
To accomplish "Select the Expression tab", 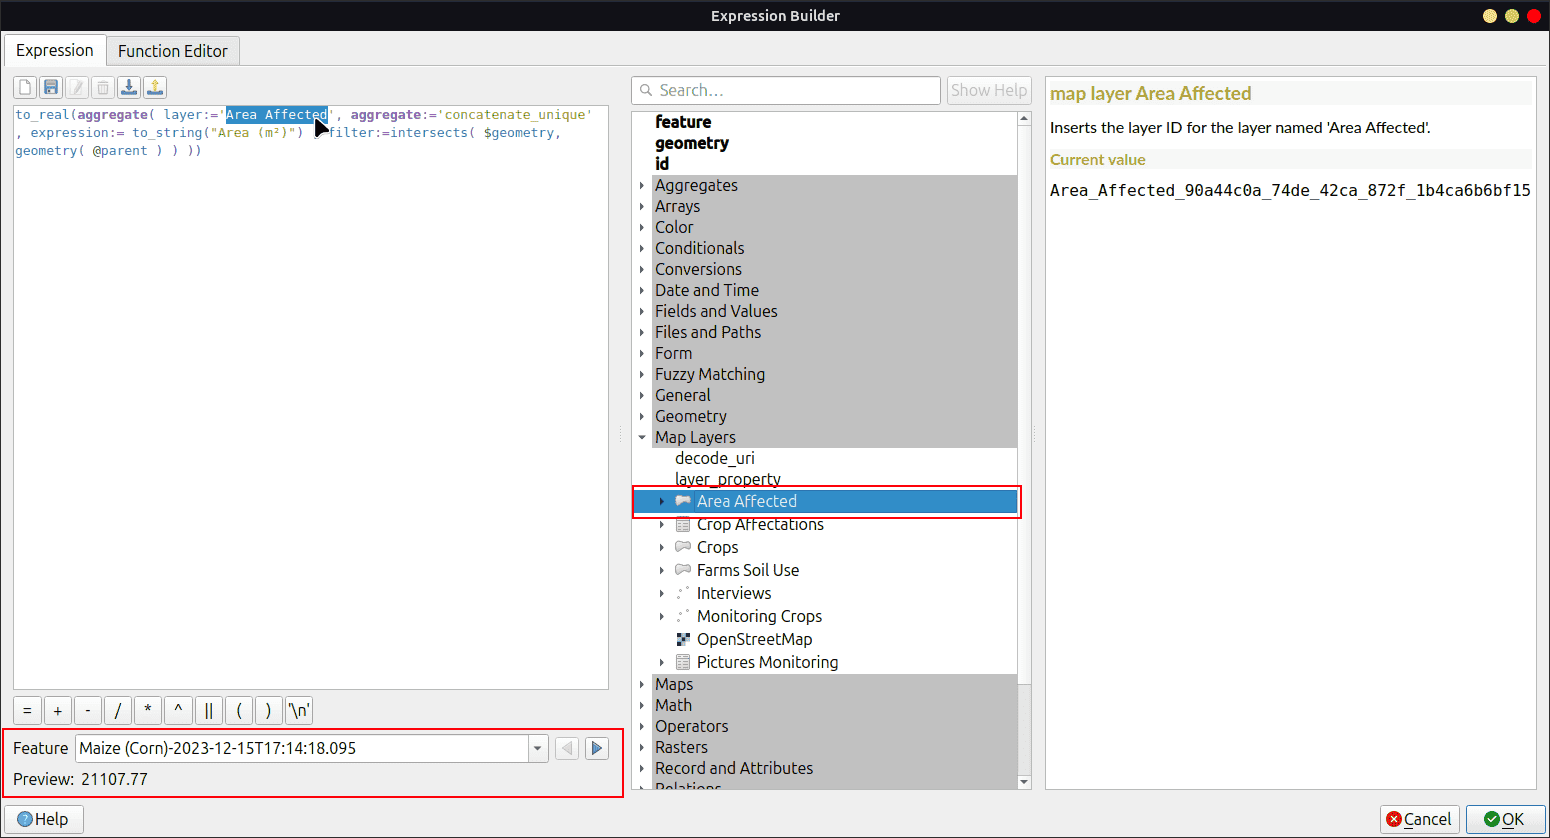I will pyautogui.click(x=55, y=51).
